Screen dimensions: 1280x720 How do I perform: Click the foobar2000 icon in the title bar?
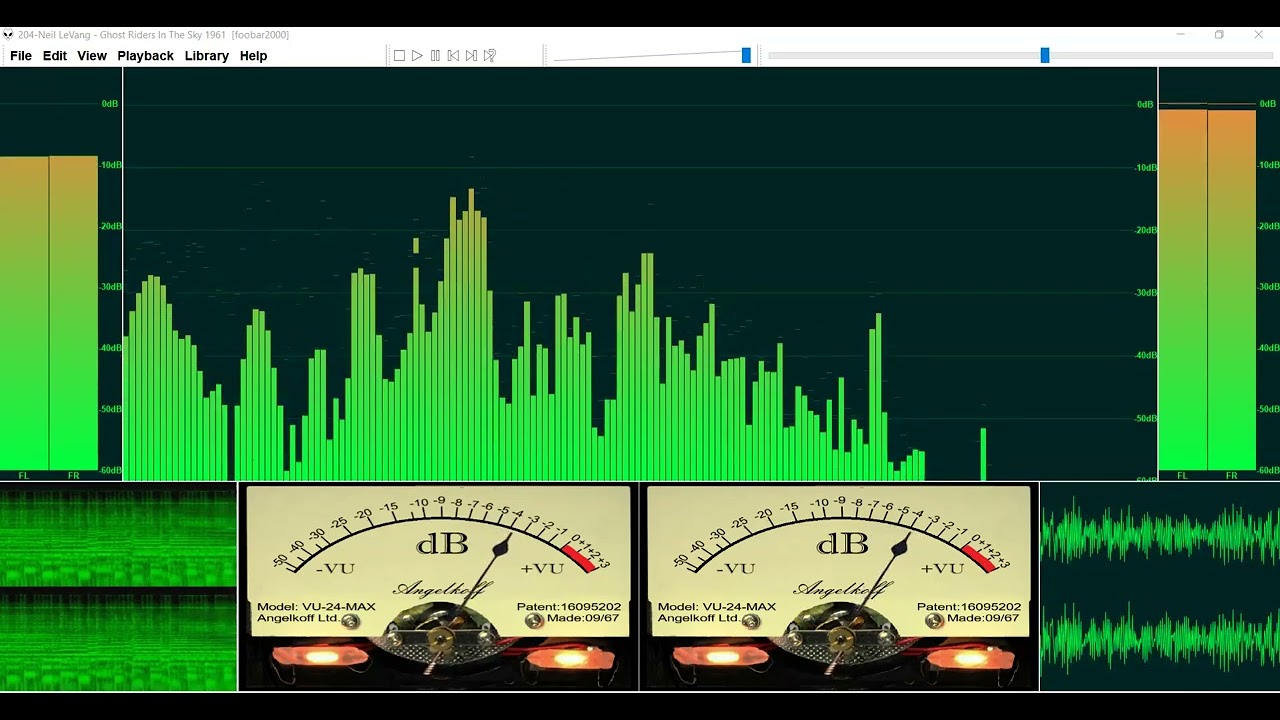pos(8,34)
